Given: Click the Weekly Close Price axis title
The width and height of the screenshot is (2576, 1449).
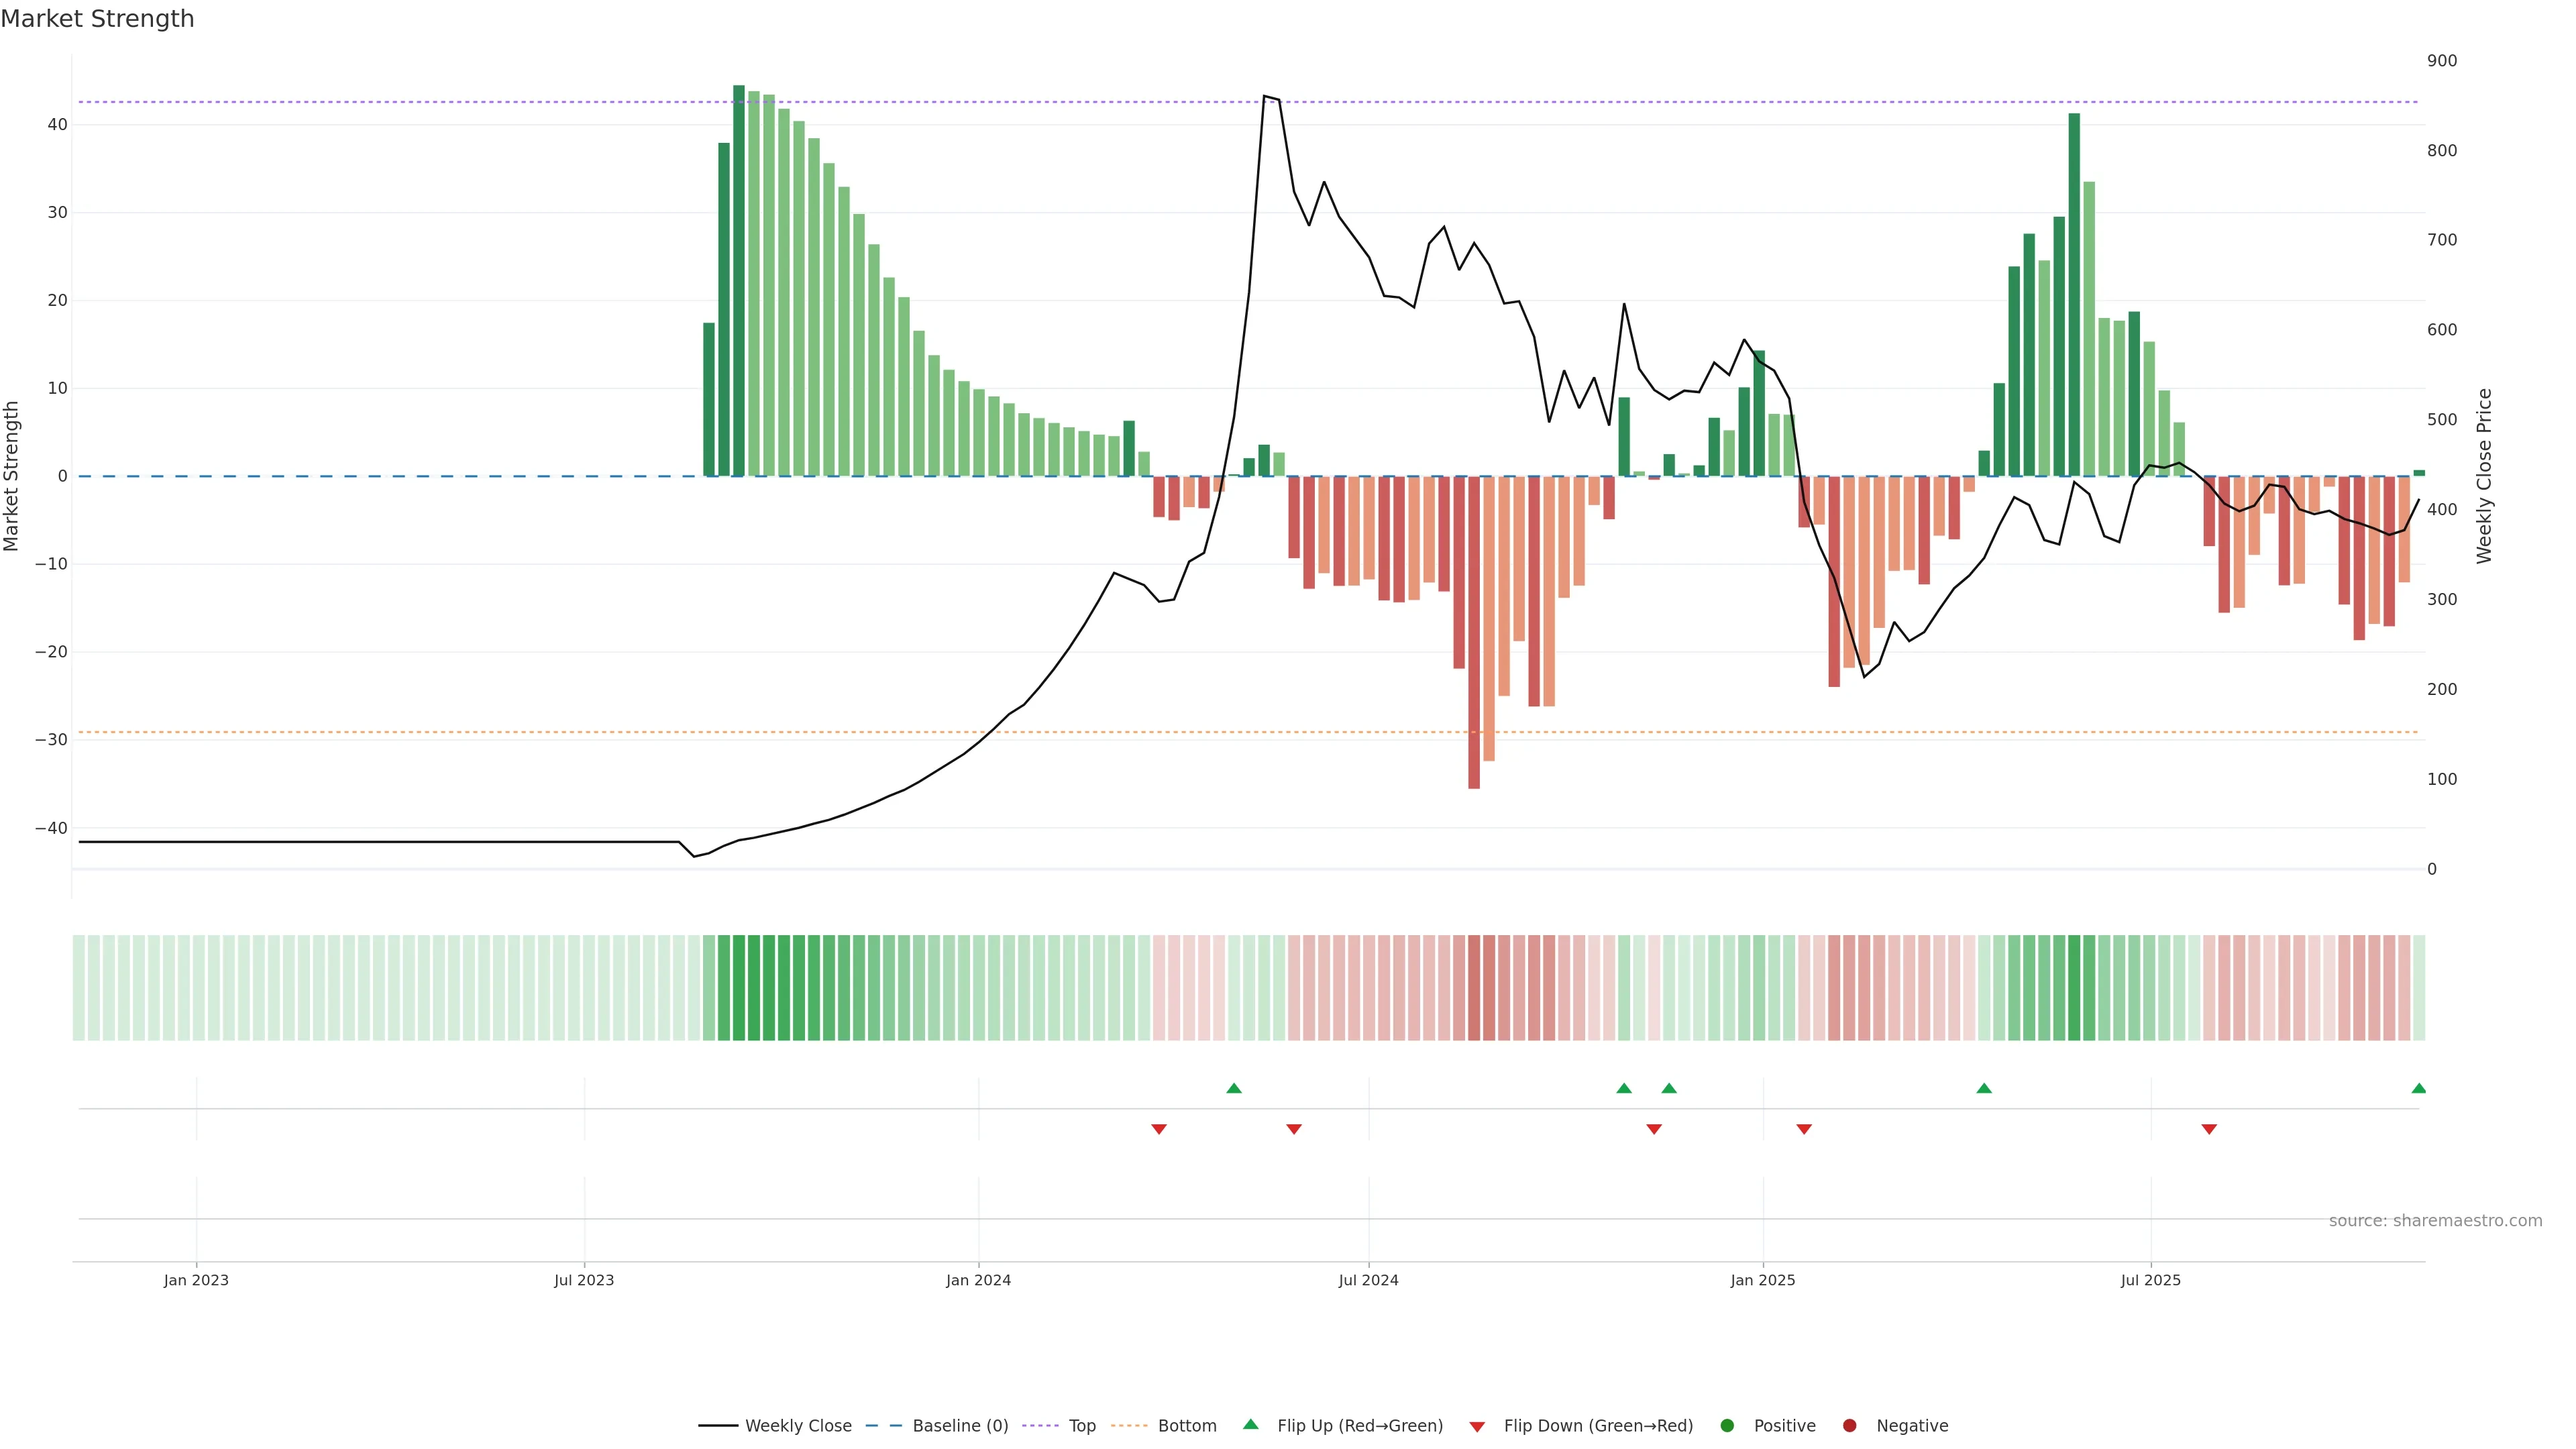Looking at the screenshot, I should tap(2484, 476).
